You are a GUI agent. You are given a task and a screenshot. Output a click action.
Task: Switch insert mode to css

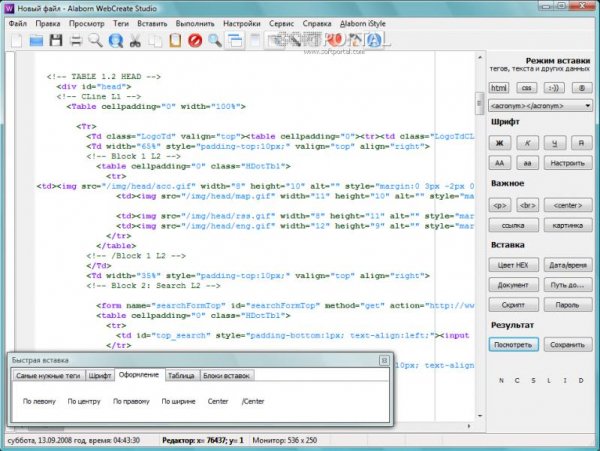coord(527,88)
